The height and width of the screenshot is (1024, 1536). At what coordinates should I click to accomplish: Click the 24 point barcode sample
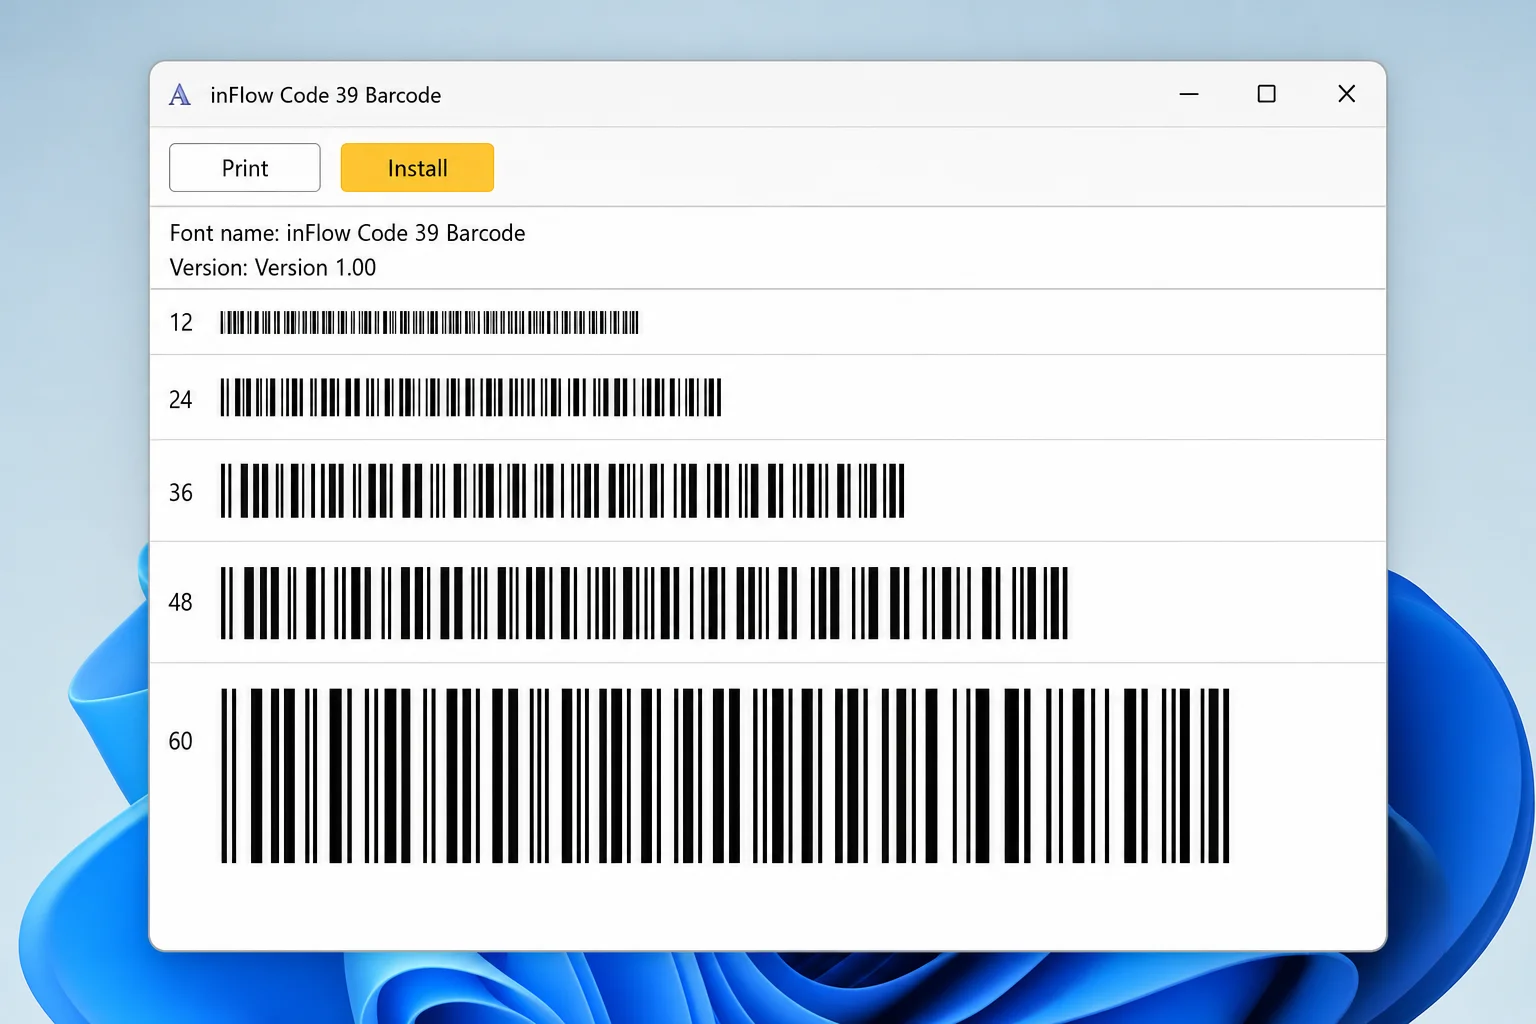pyautogui.click(x=471, y=397)
